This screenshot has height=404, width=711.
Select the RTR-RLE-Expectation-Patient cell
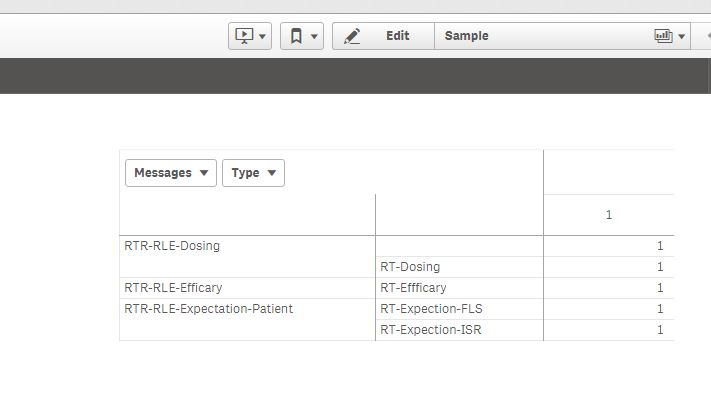(x=208, y=309)
